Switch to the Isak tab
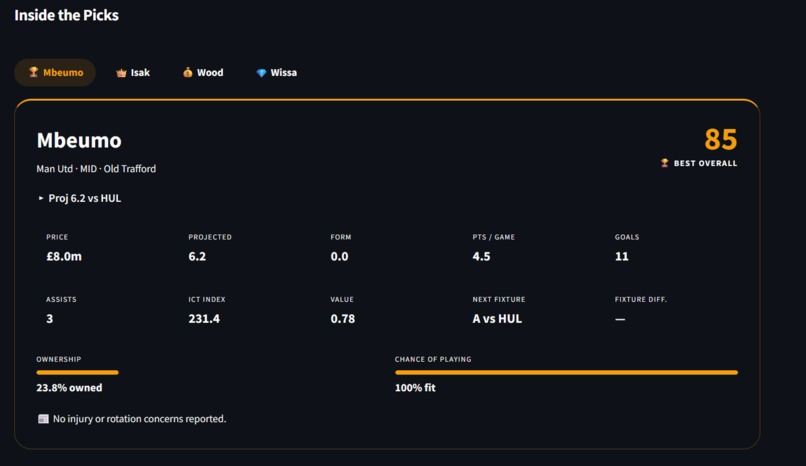 point(133,72)
